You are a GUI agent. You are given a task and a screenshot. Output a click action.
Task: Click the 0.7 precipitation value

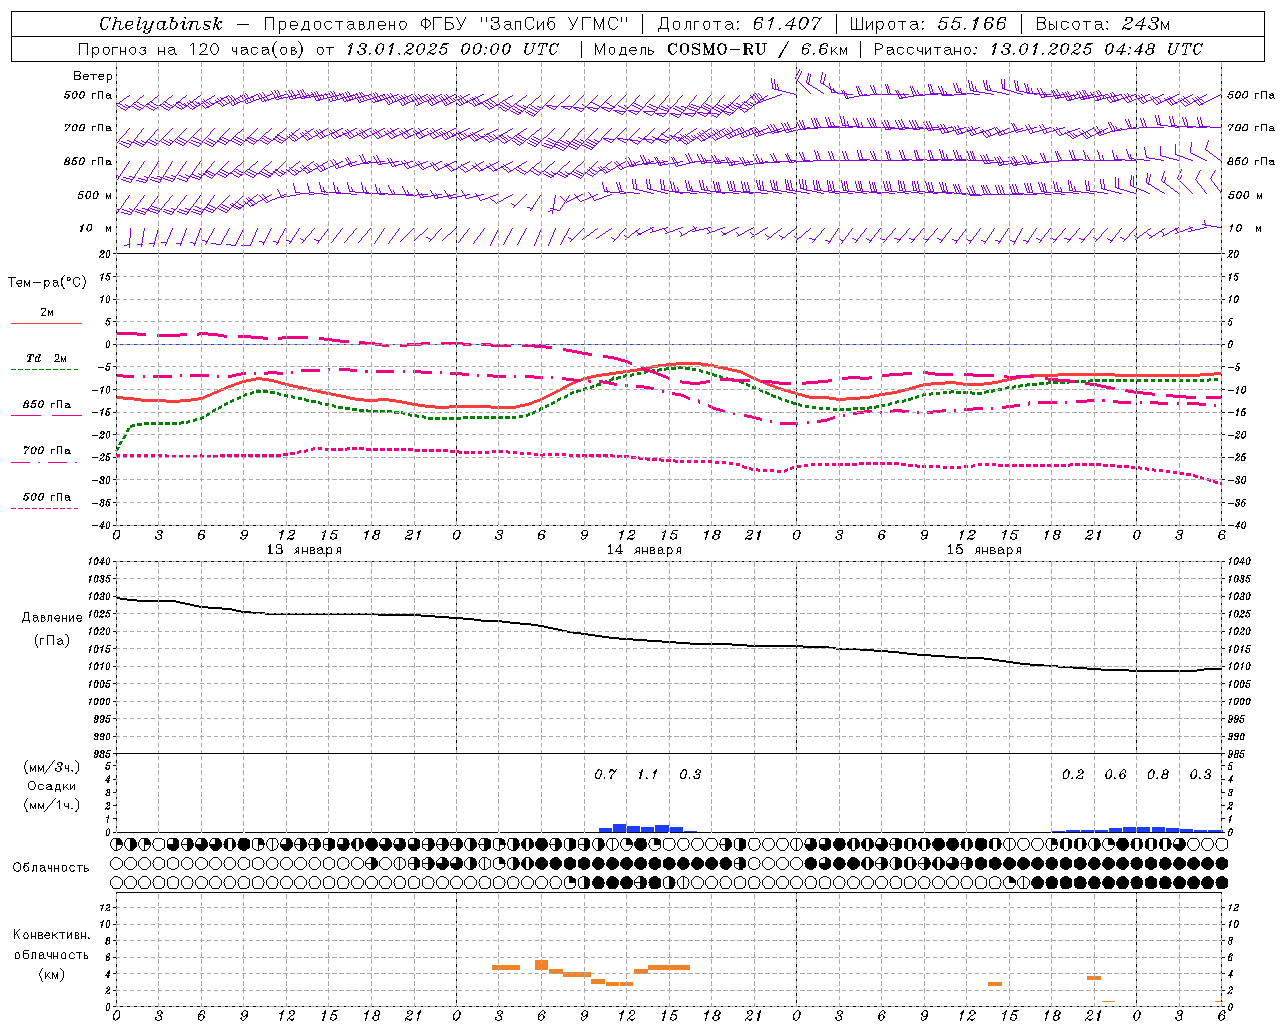(605, 774)
